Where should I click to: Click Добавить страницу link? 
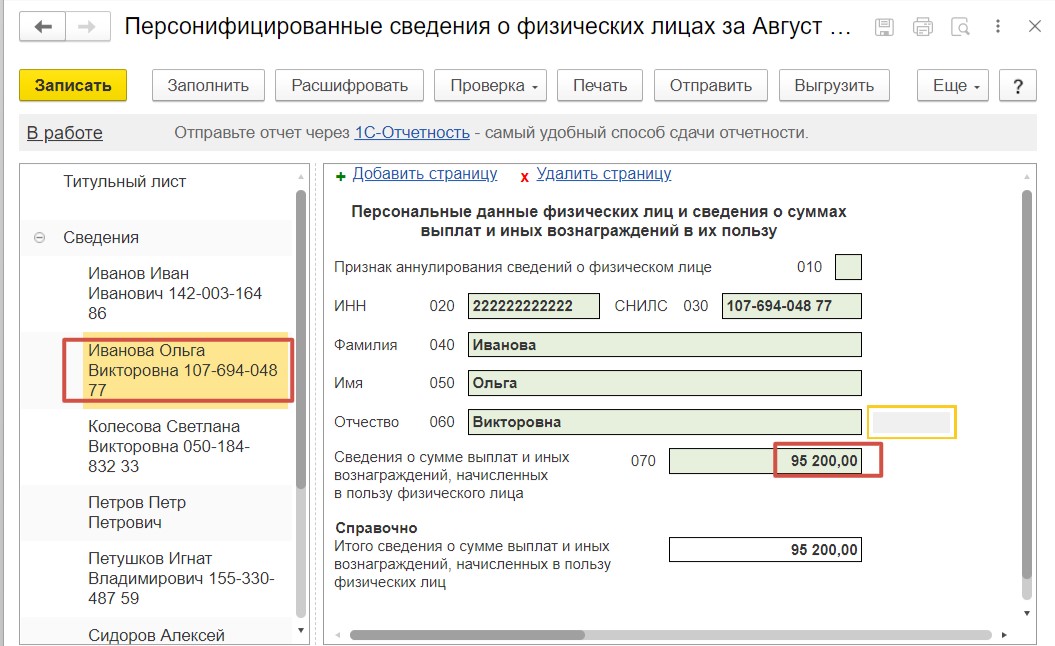pos(425,174)
